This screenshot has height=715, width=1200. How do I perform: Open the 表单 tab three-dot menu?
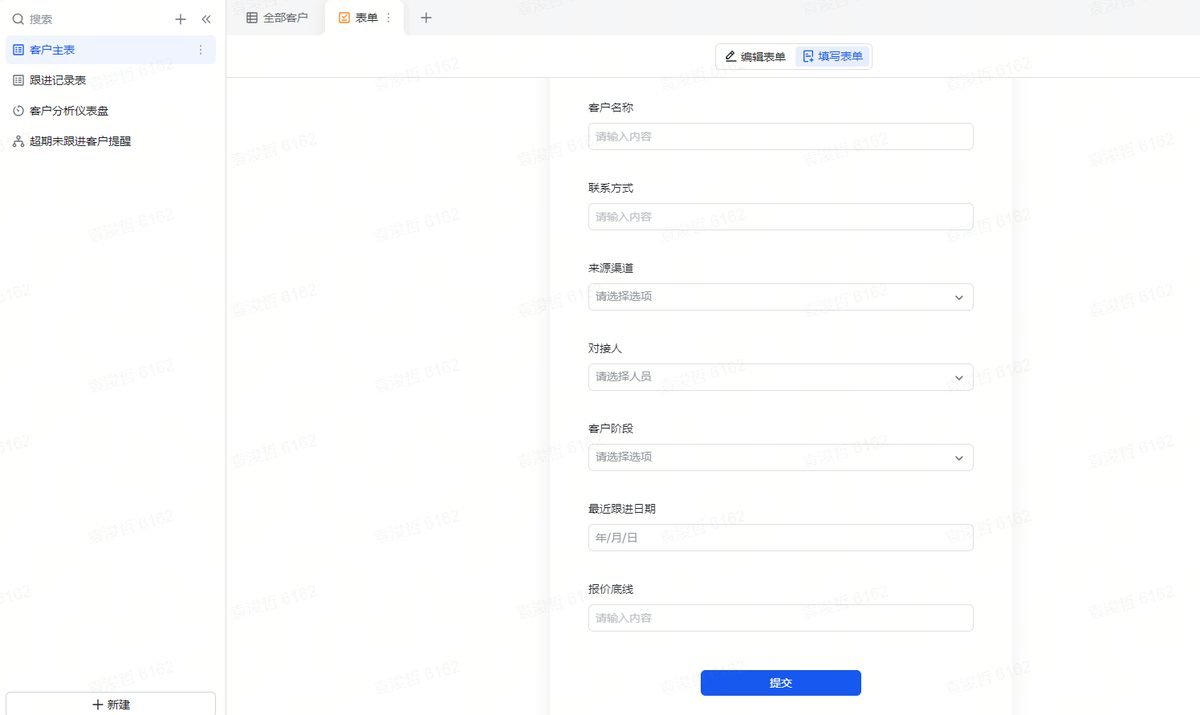point(389,17)
